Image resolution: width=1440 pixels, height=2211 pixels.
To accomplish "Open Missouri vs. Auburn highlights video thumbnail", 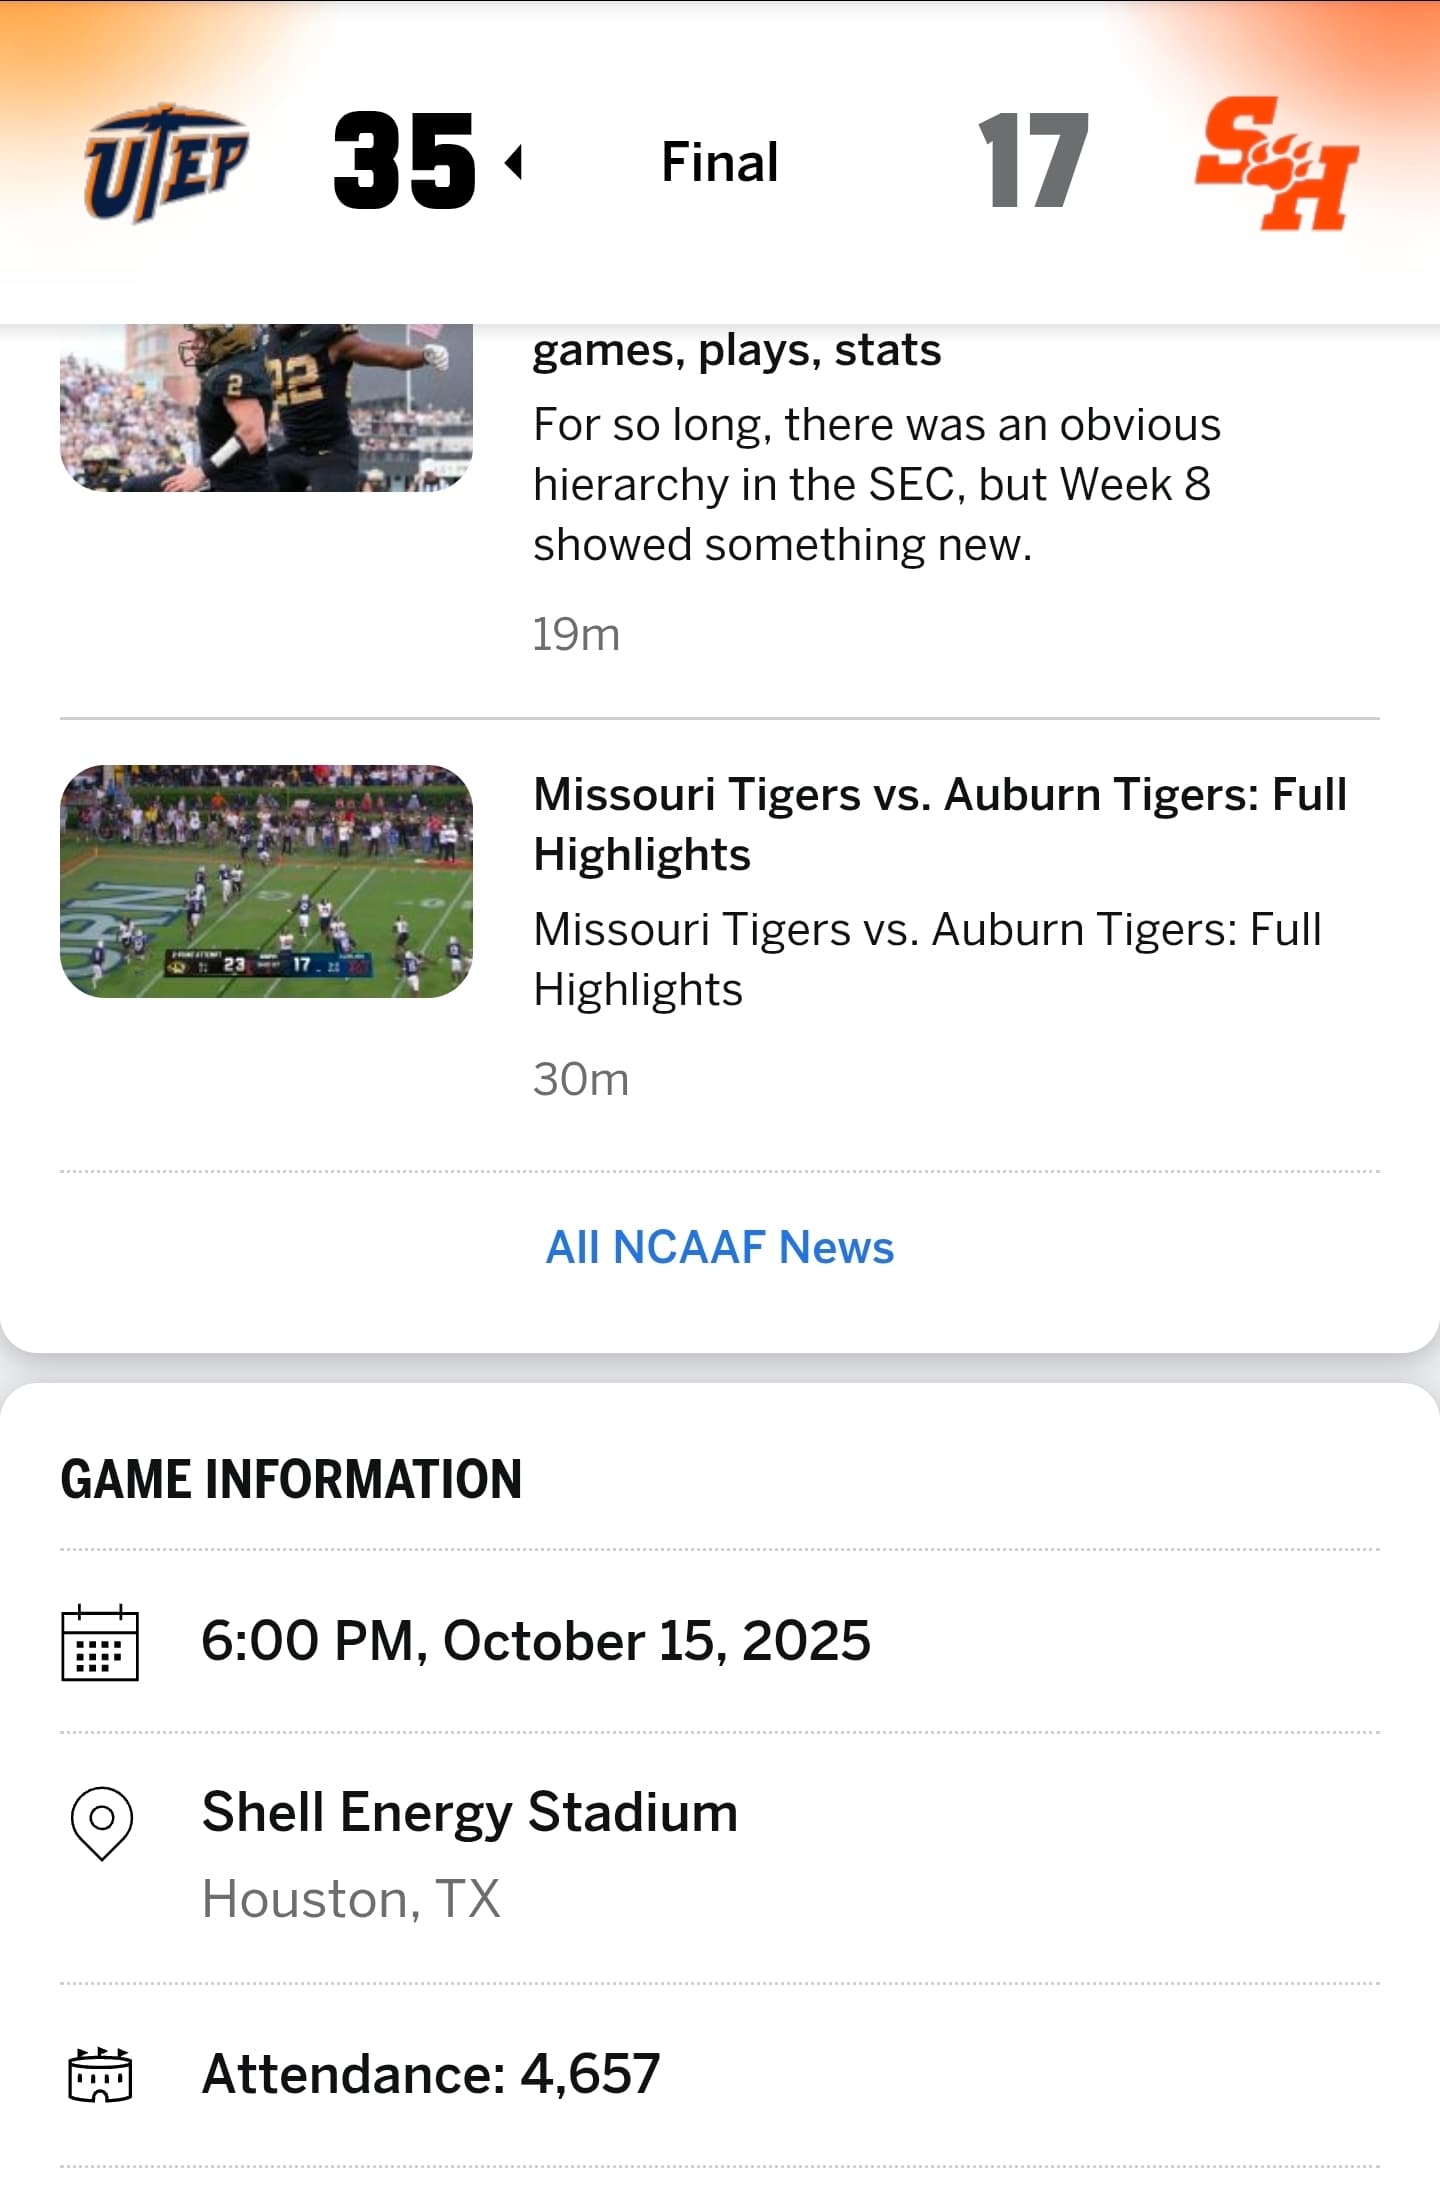I will point(266,881).
